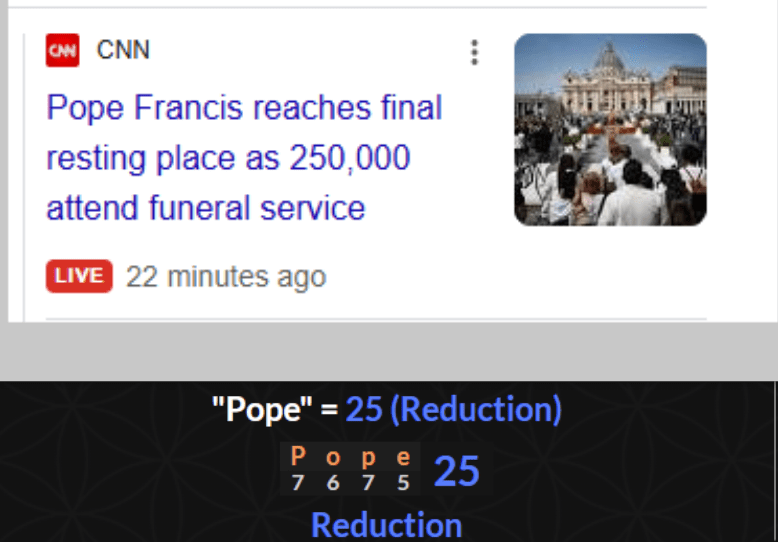778x542 pixels.
Task: Click the large blue 25 total
Action: 457,471
